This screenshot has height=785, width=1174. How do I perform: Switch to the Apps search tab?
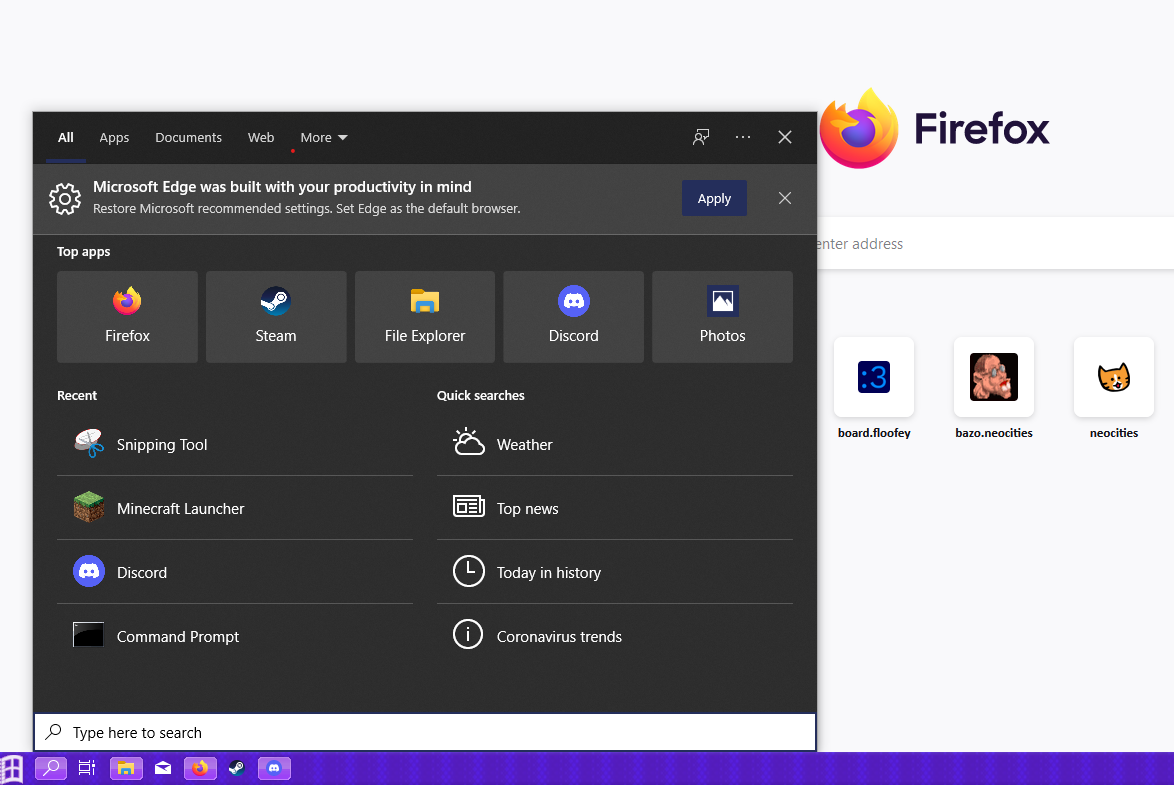click(115, 137)
